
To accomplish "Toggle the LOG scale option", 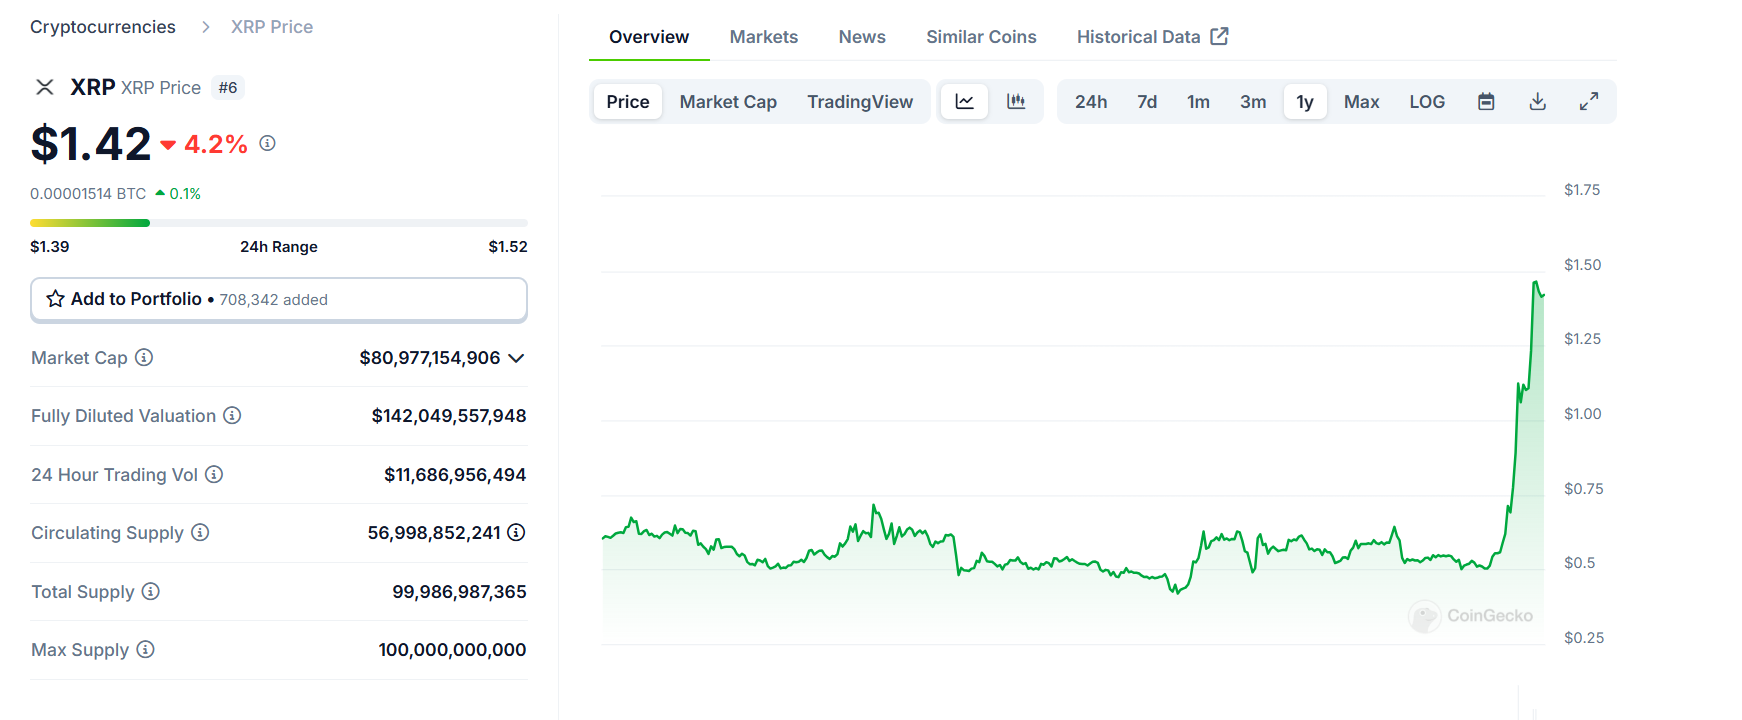I will 1427,101.
